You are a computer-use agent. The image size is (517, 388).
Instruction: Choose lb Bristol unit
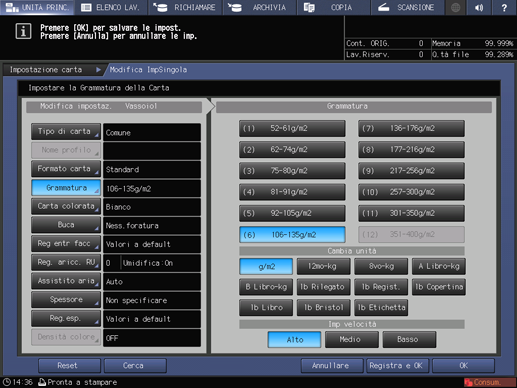point(323,308)
